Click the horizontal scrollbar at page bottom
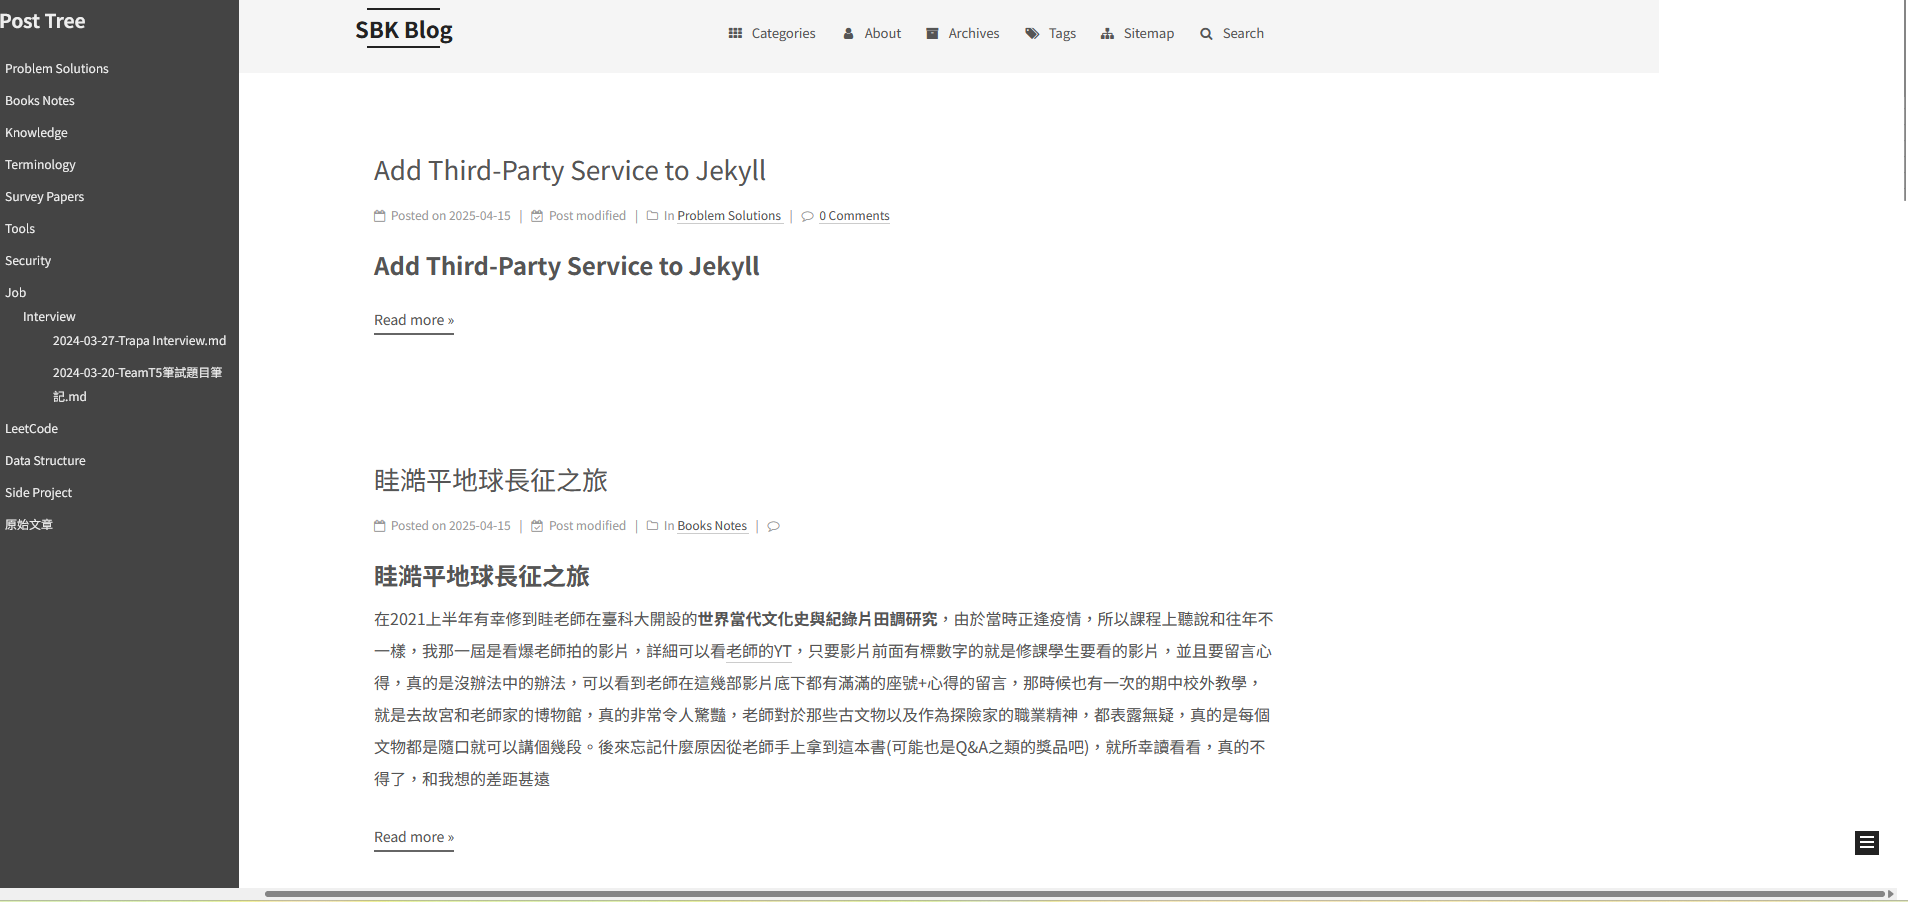This screenshot has height=902, width=1908. (x=1074, y=893)
